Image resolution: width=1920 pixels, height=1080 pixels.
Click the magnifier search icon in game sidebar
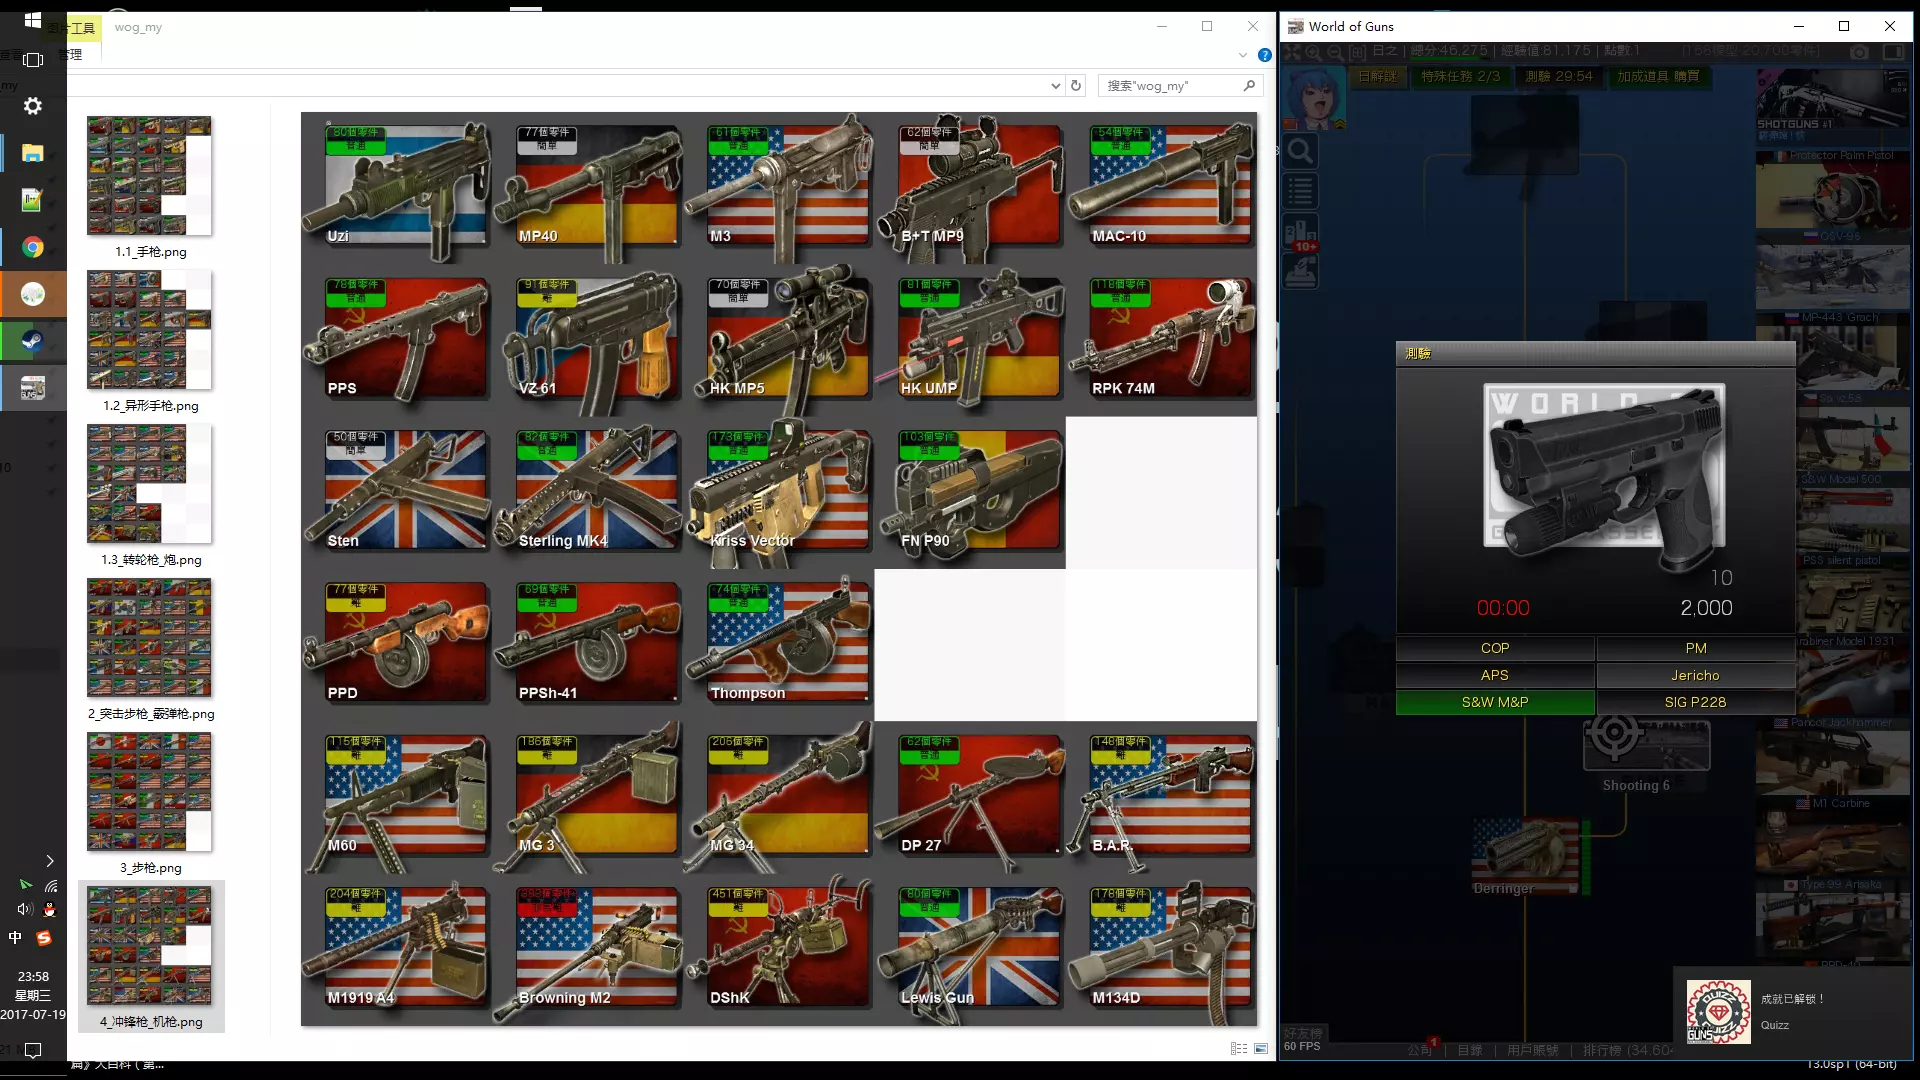(1300, 151)
